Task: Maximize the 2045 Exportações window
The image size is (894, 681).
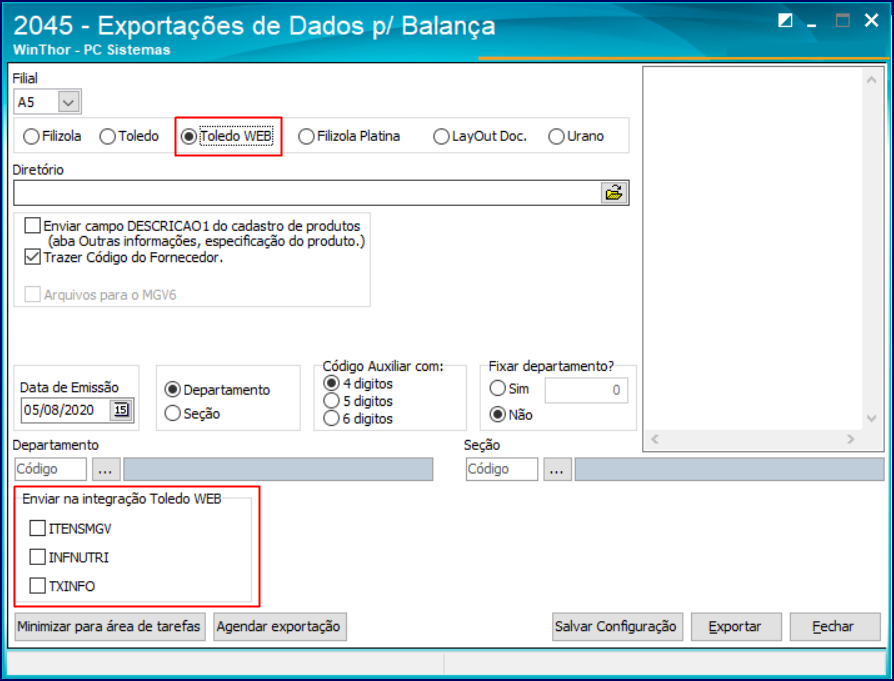Action: pyautogui.click(x=843, y=21)
